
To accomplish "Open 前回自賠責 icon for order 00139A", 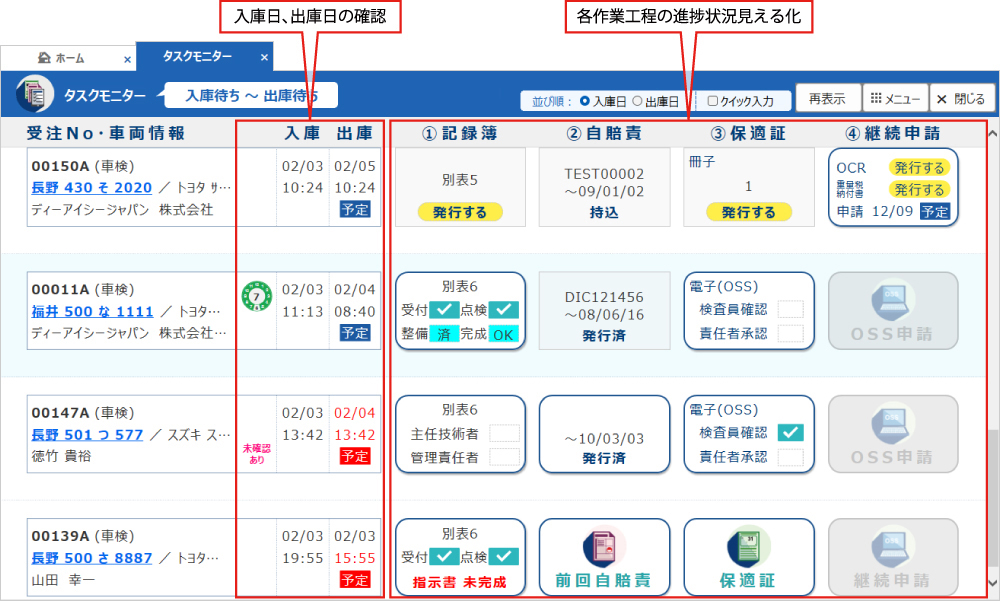I will 604,557.
